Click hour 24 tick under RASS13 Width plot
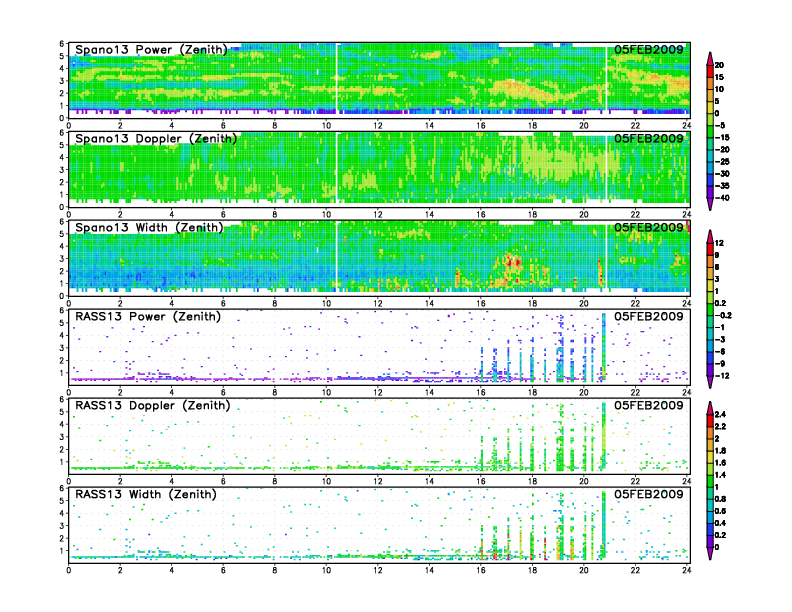 (686, 570)
